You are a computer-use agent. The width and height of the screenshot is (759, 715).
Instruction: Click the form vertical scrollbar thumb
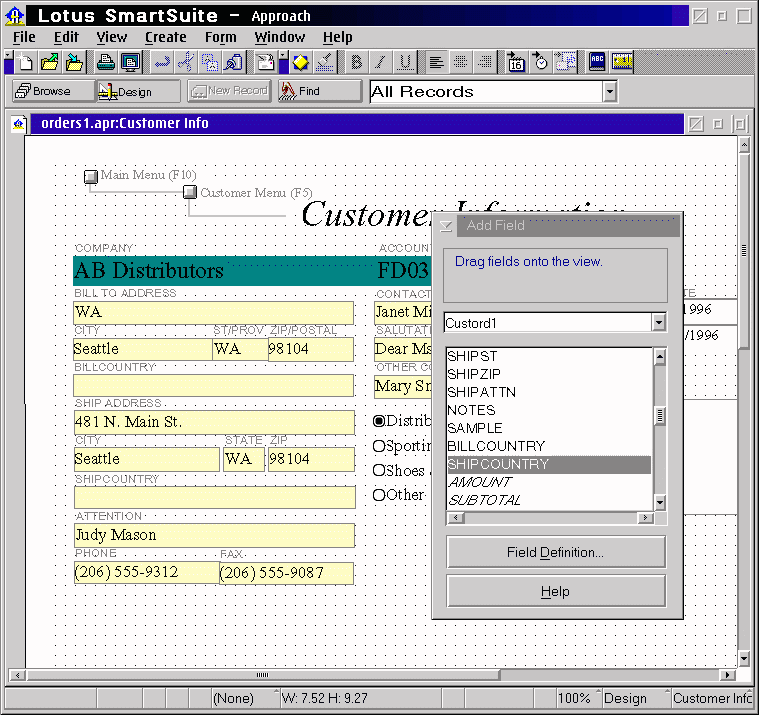[x=744, y=250]
